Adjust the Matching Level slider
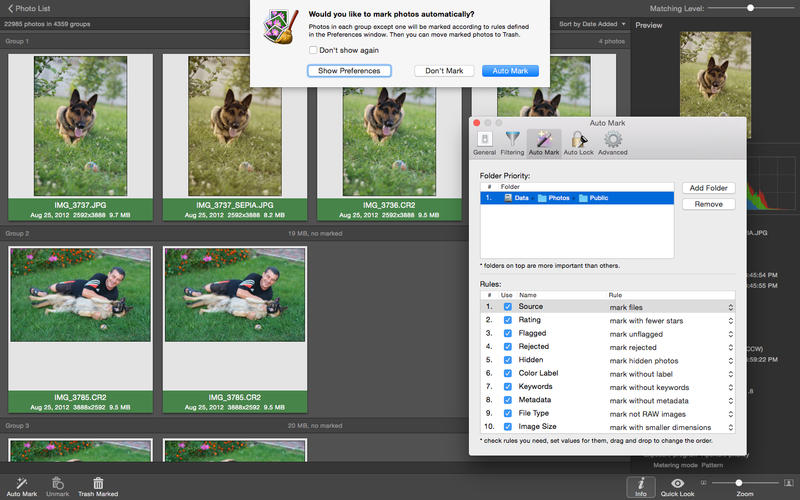800x500 pixels. pyautogui.click(x=750, y=8)
